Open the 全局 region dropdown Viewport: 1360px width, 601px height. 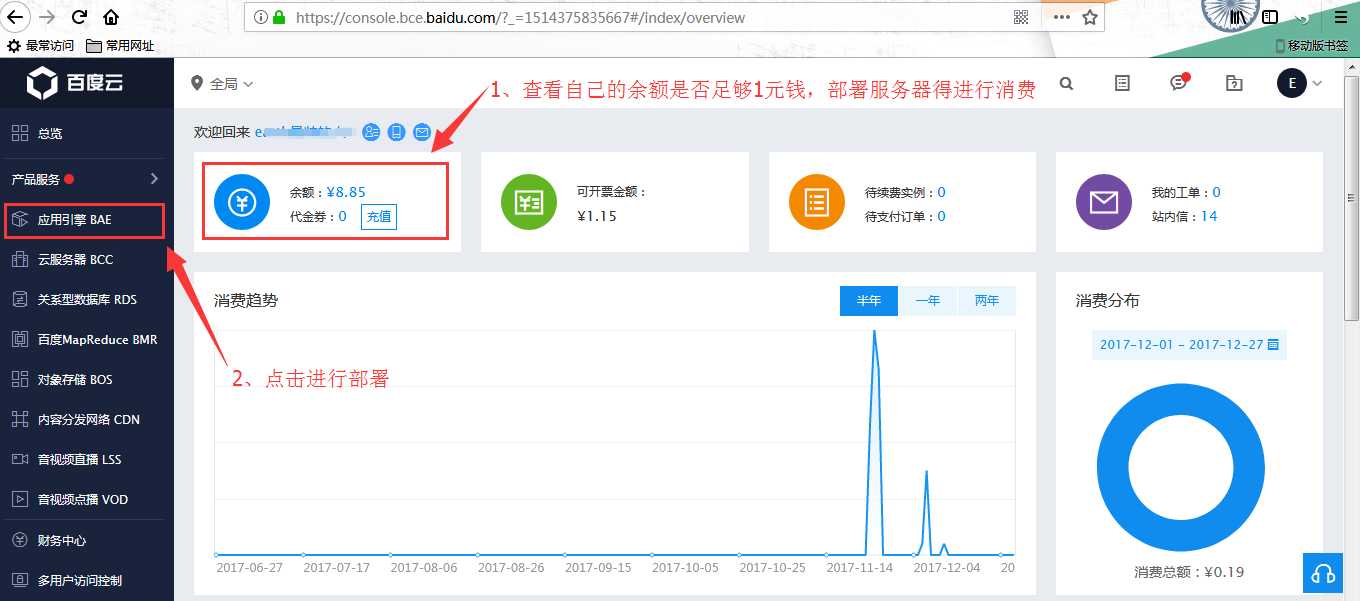[x=222, y=84]
